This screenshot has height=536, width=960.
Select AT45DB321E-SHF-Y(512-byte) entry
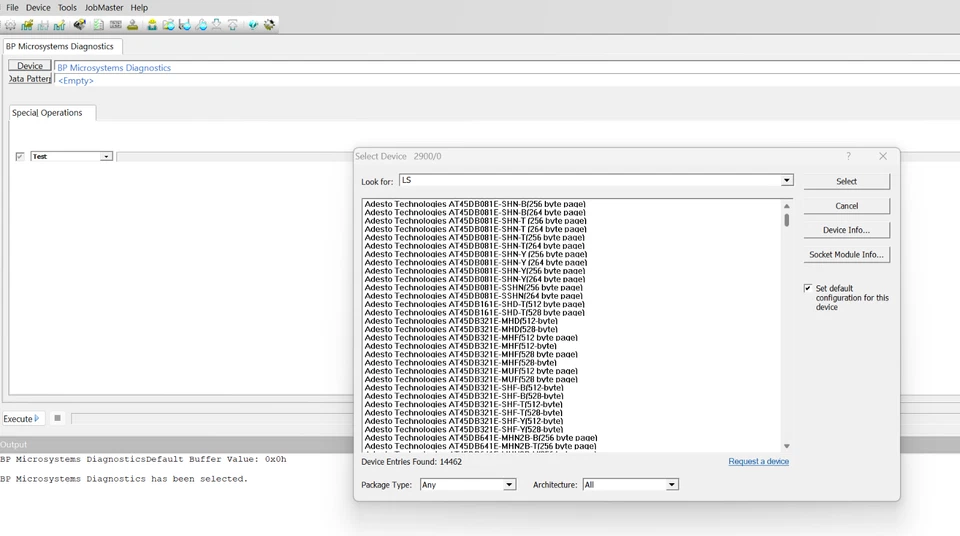coord(463,421)
